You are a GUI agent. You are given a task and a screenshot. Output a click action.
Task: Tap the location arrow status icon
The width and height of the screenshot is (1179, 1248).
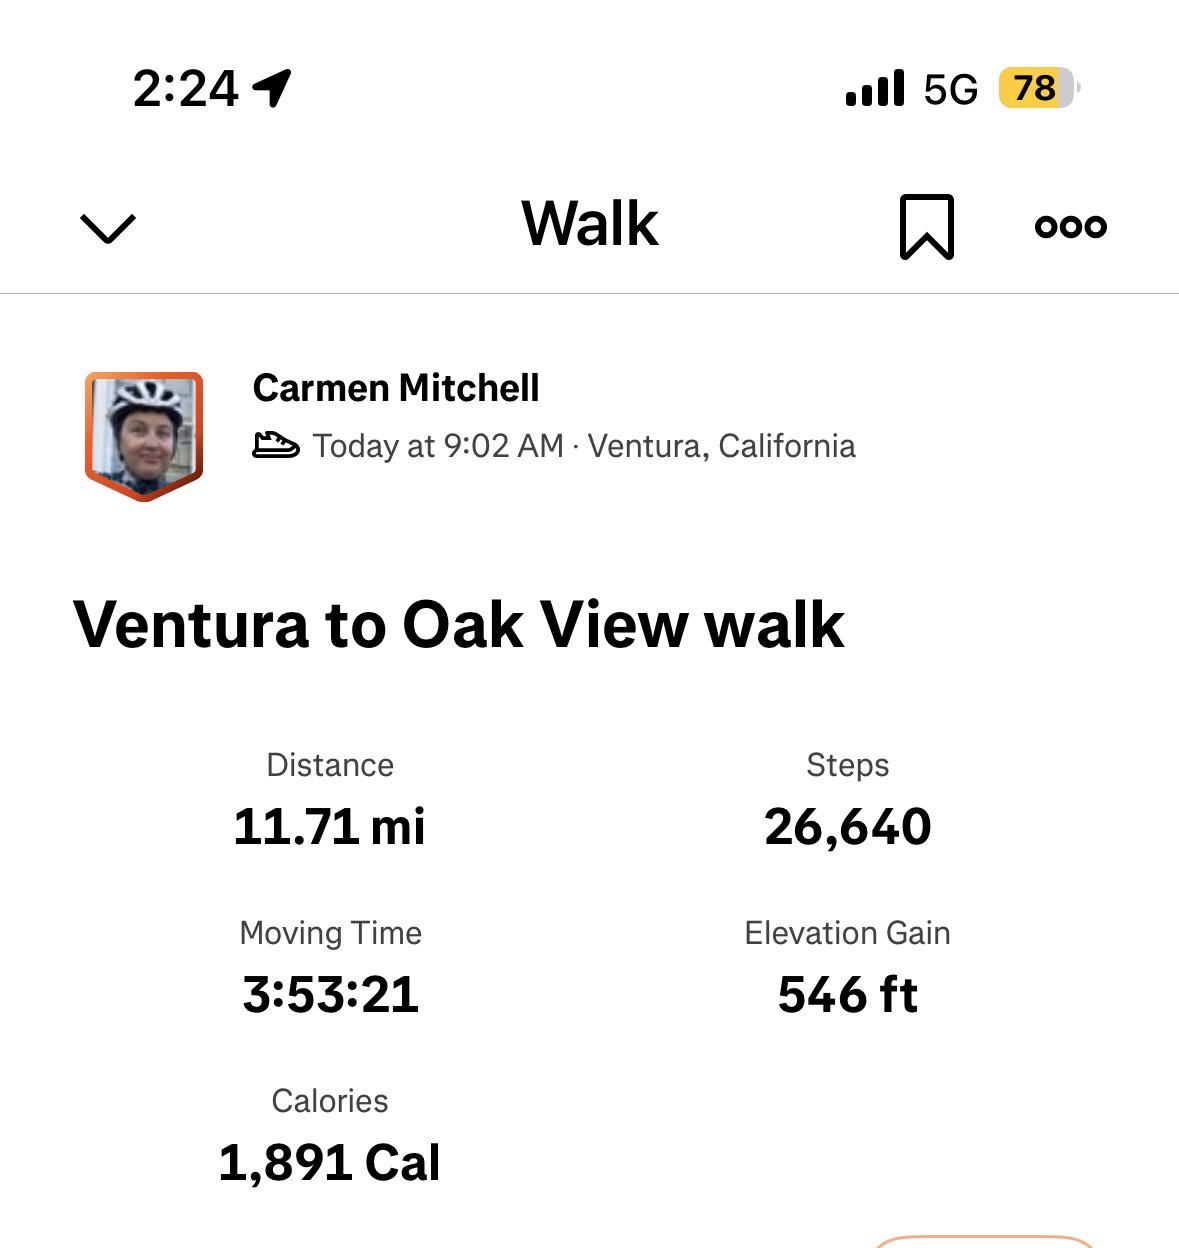point(272,88)
